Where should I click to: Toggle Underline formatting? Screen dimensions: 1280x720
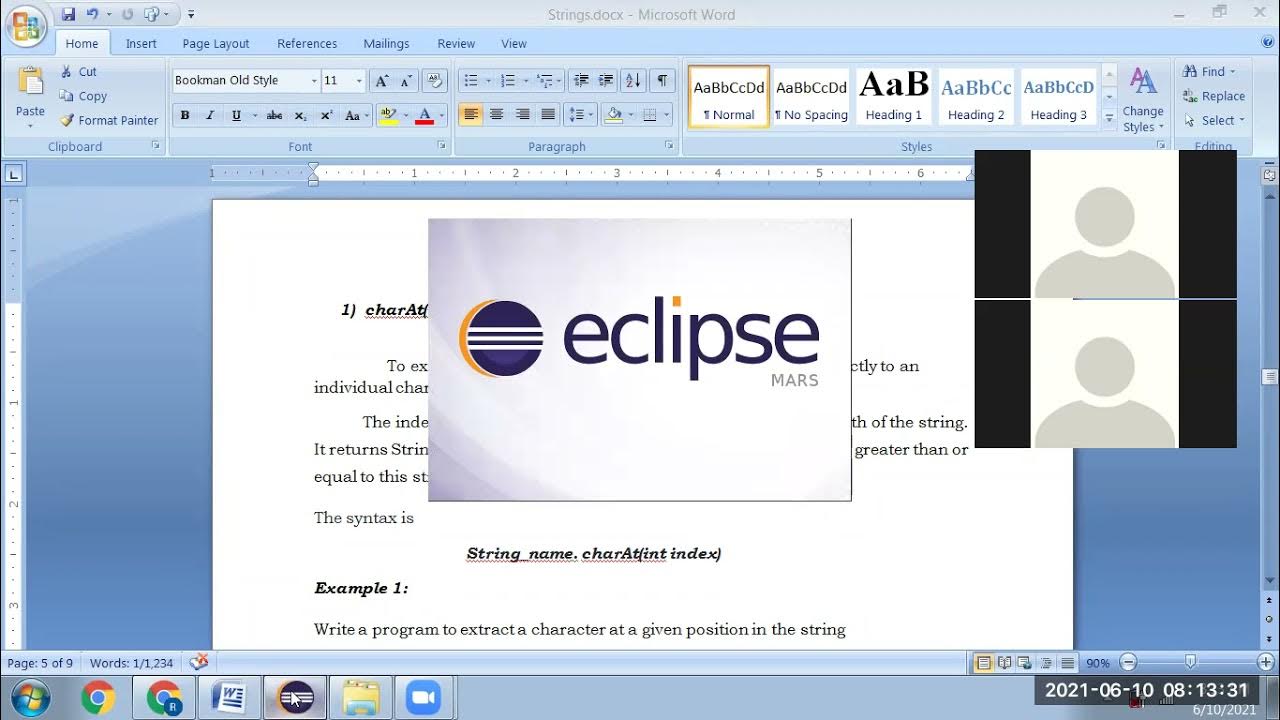236,115
